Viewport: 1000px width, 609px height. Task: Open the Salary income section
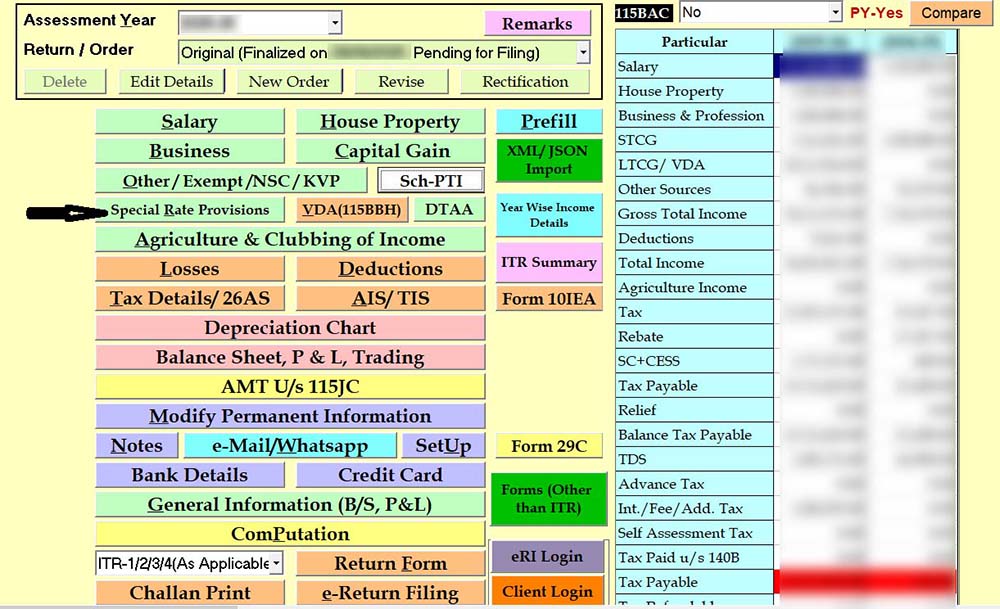(x=189, y=122)
